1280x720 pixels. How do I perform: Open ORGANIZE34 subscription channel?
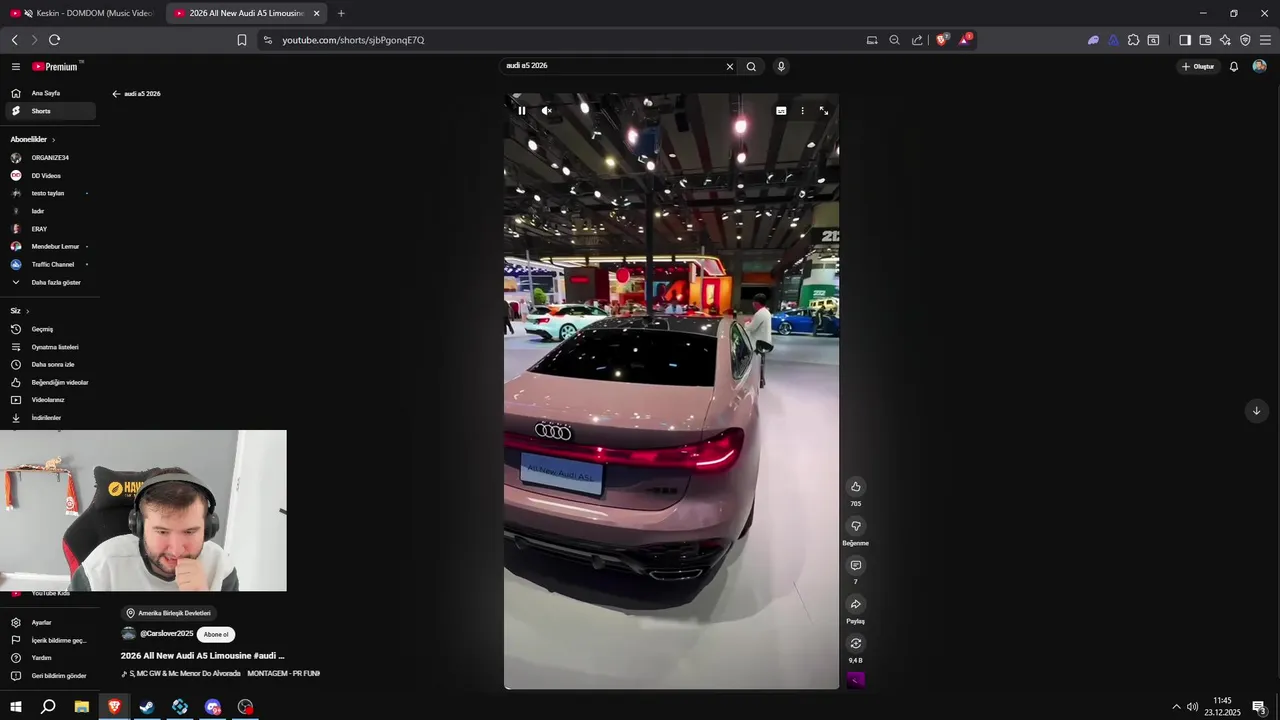pos(48,158)
